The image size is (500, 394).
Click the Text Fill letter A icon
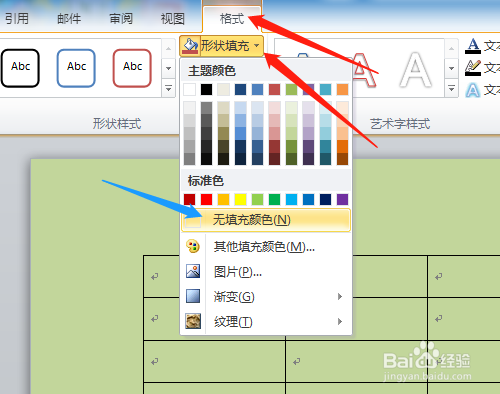coord(473,46)
